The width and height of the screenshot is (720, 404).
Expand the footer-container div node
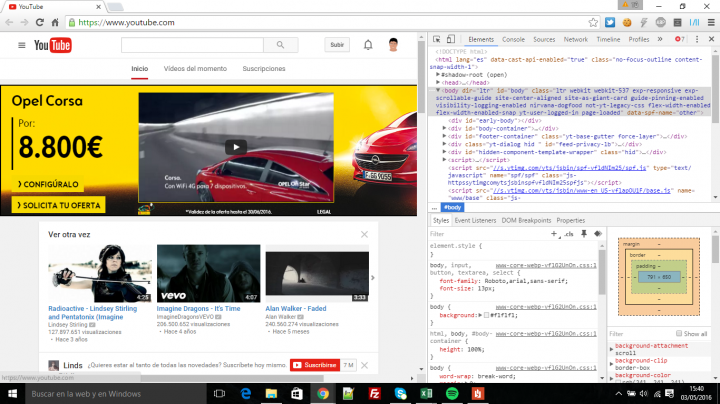click(444, 136)
